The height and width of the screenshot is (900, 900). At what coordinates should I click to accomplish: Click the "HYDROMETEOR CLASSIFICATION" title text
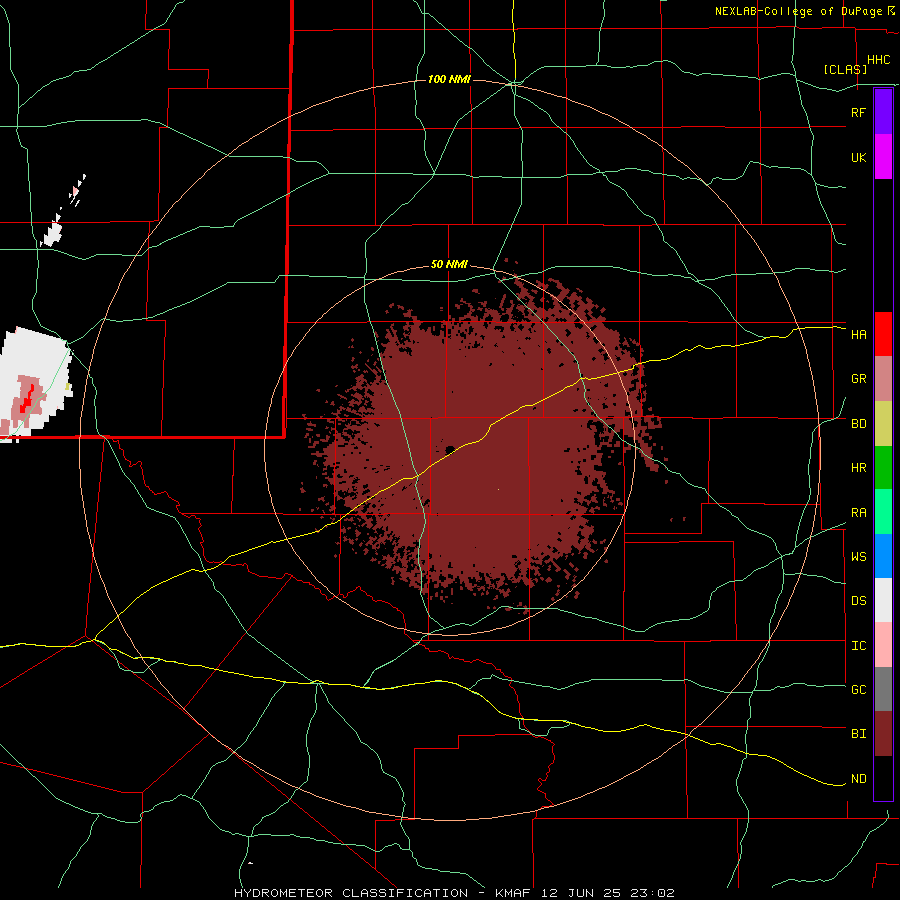351,893
